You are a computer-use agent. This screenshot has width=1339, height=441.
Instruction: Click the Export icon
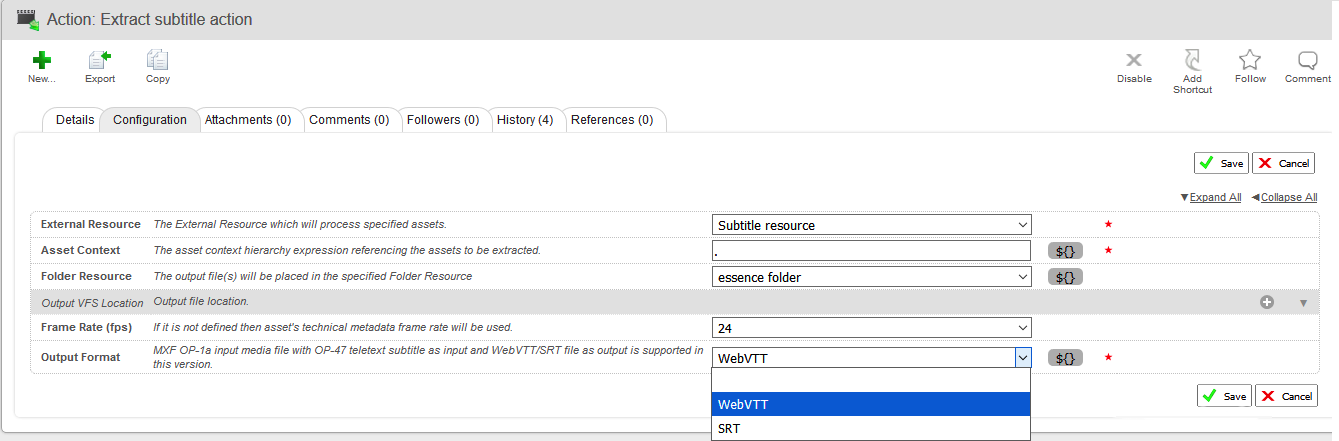coord(99,61)
